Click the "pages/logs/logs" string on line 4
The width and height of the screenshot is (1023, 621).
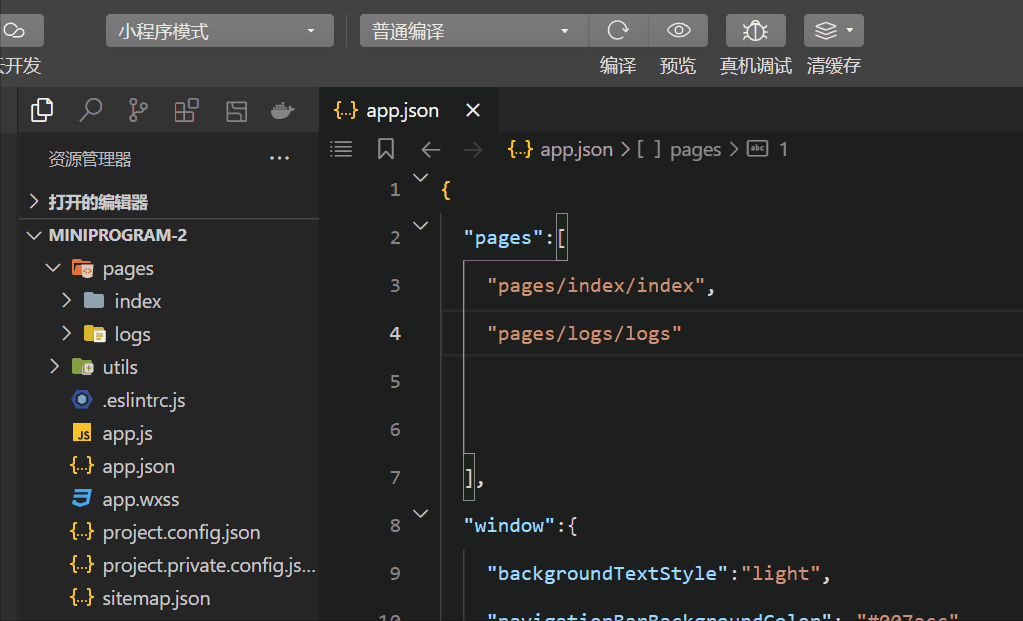[584, 334]
